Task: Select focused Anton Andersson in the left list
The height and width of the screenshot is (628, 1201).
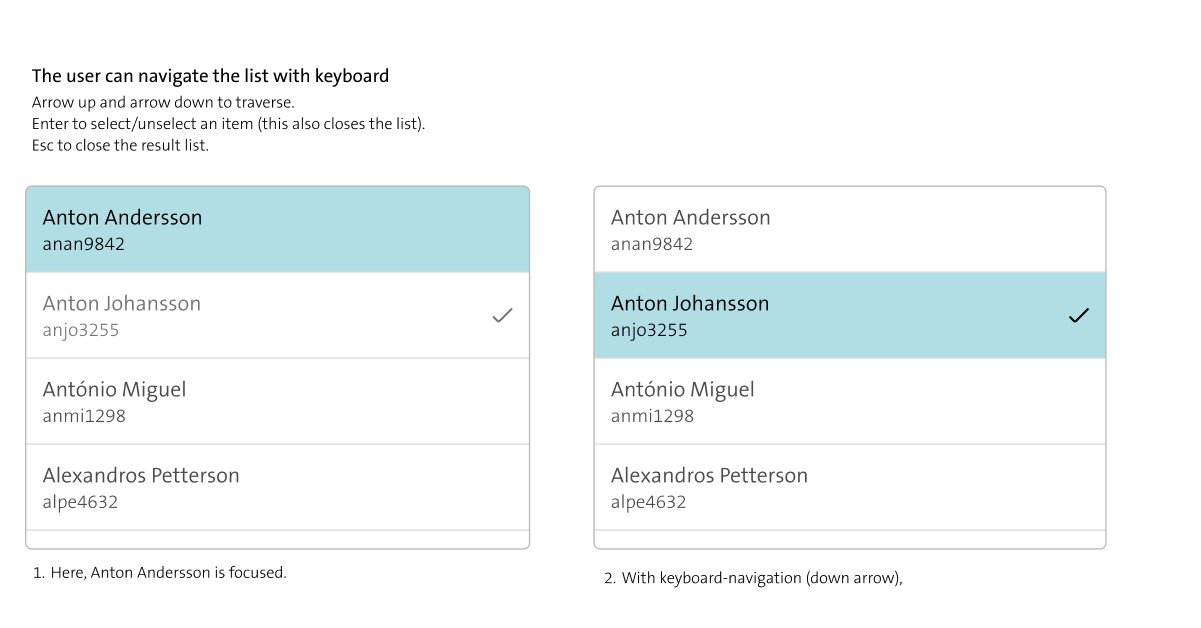Action: coord(122,218)
